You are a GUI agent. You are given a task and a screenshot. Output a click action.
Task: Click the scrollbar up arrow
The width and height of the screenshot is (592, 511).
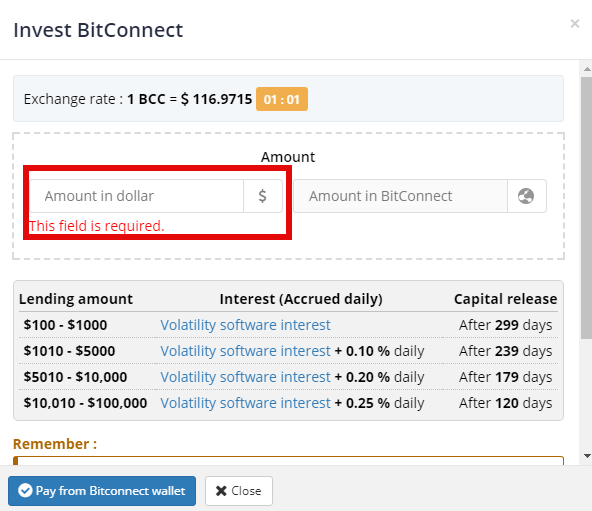(587, 69)
